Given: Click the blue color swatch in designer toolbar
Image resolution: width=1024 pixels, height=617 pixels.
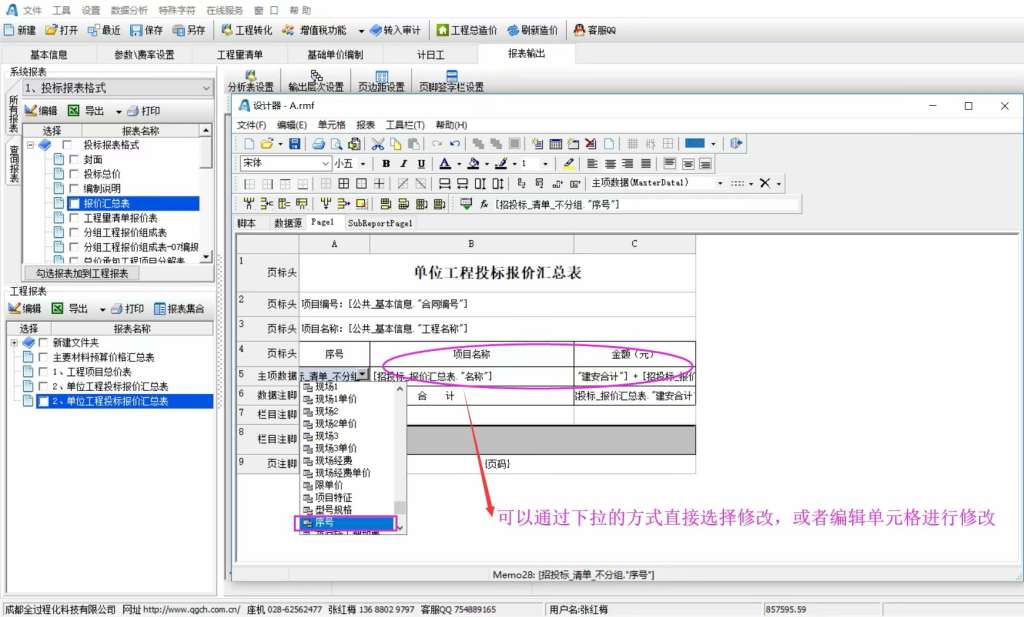Looking at the screenshot, I should coord(694,144).
